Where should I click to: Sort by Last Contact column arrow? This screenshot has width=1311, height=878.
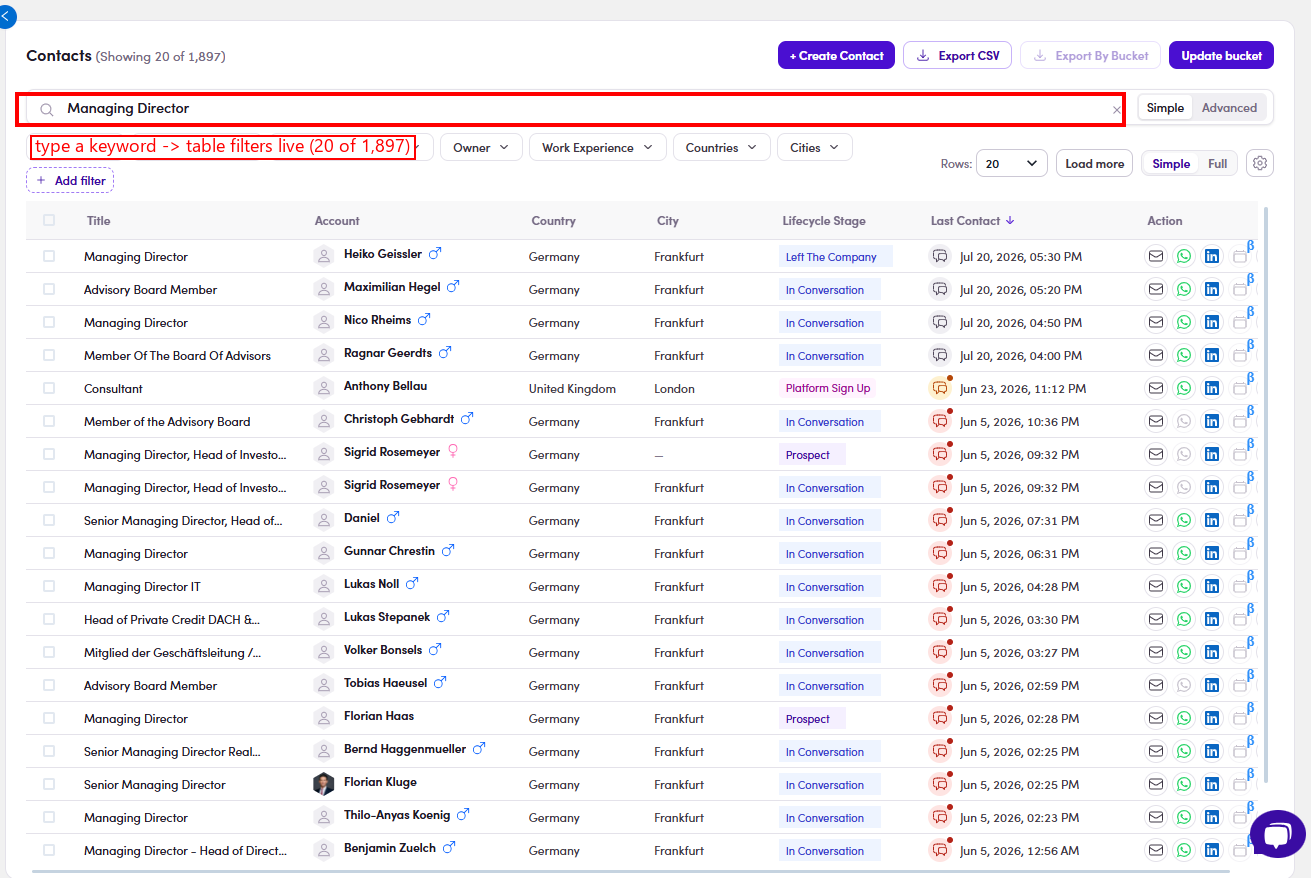click(1010, 221)
